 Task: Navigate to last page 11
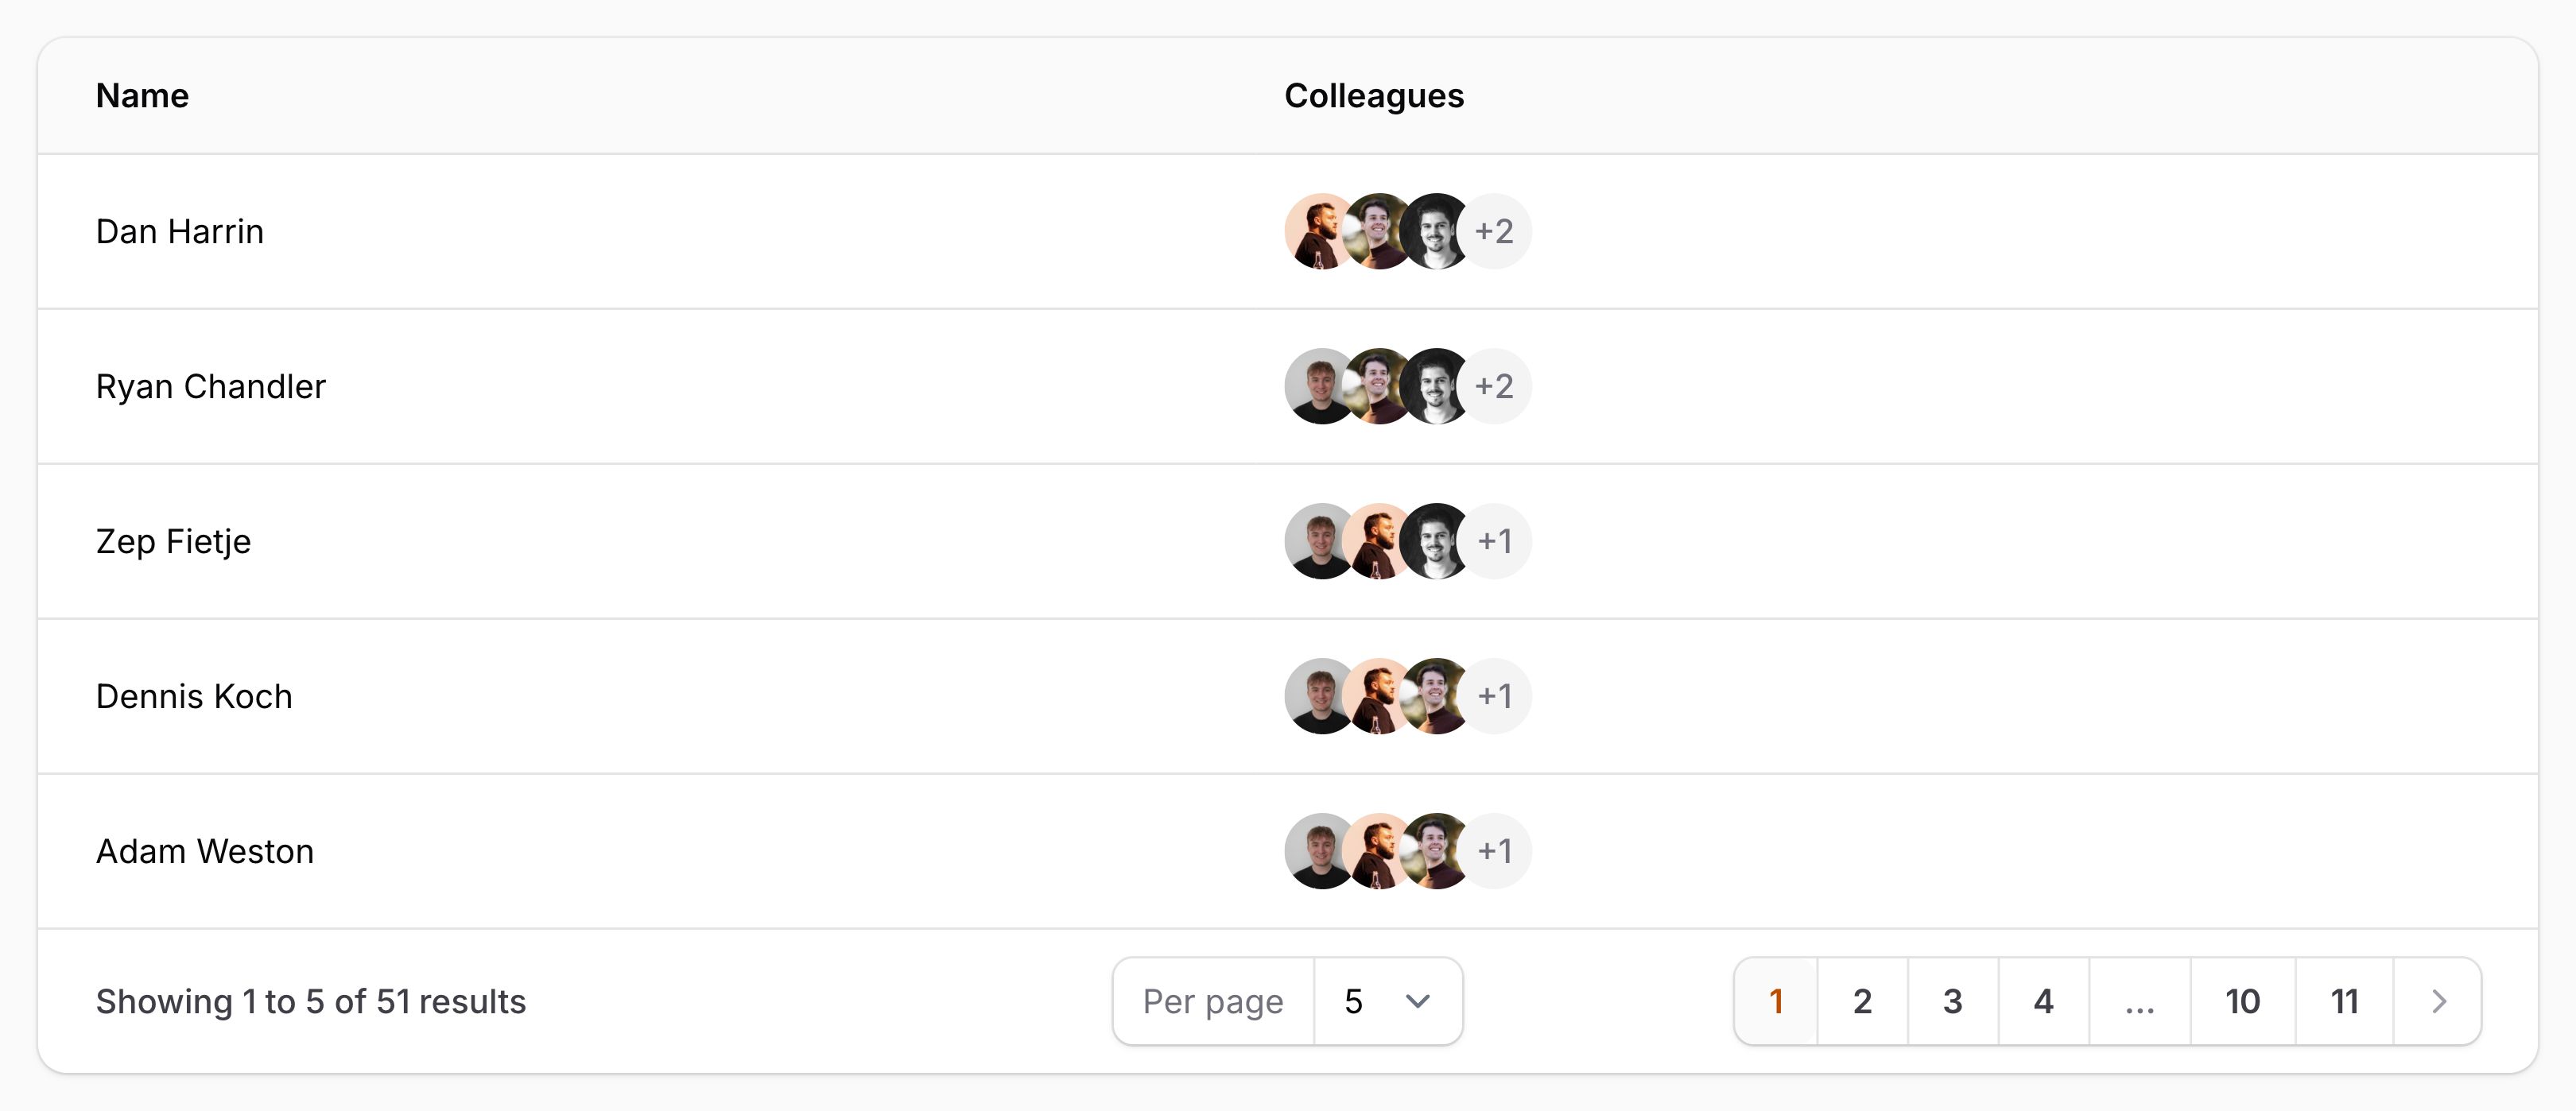tap(2344, 1001)
